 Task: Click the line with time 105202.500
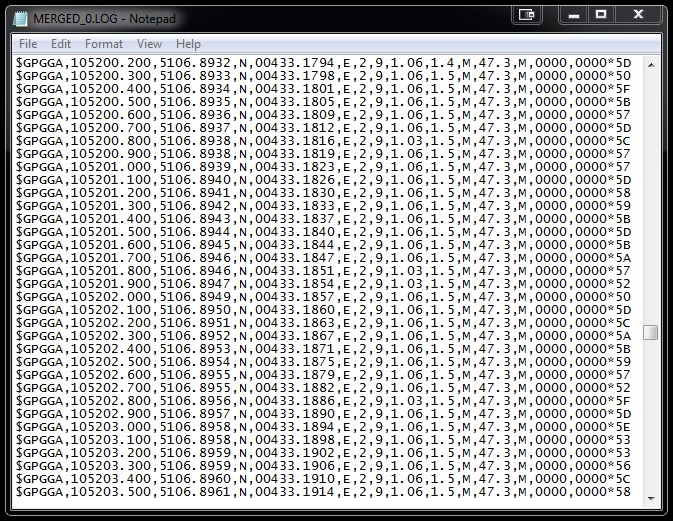pos(324,362)
